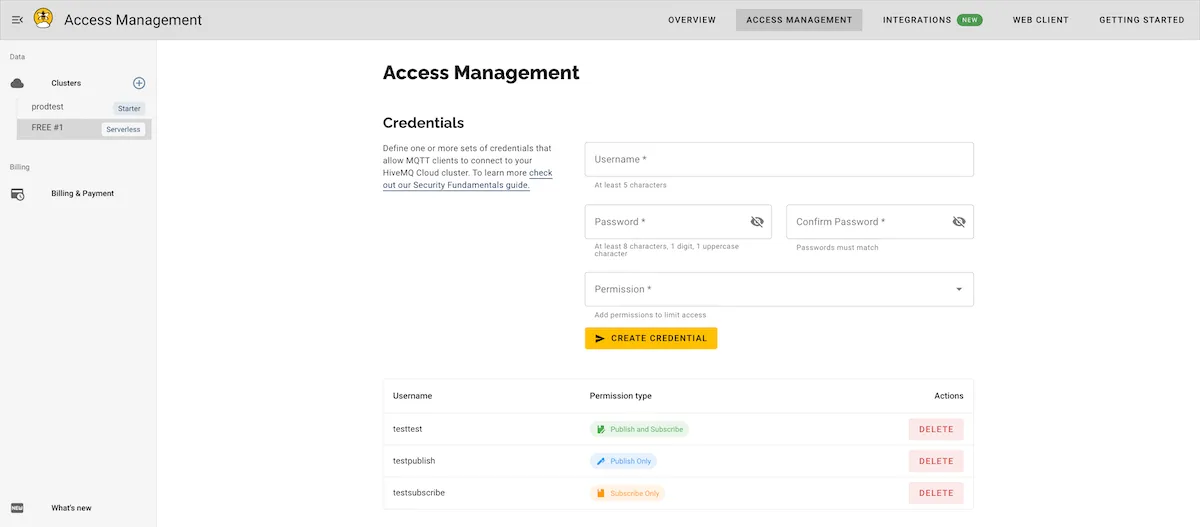Click the Username column header
Viewport: 1200px width, 527px height.
tap(412, 396)
